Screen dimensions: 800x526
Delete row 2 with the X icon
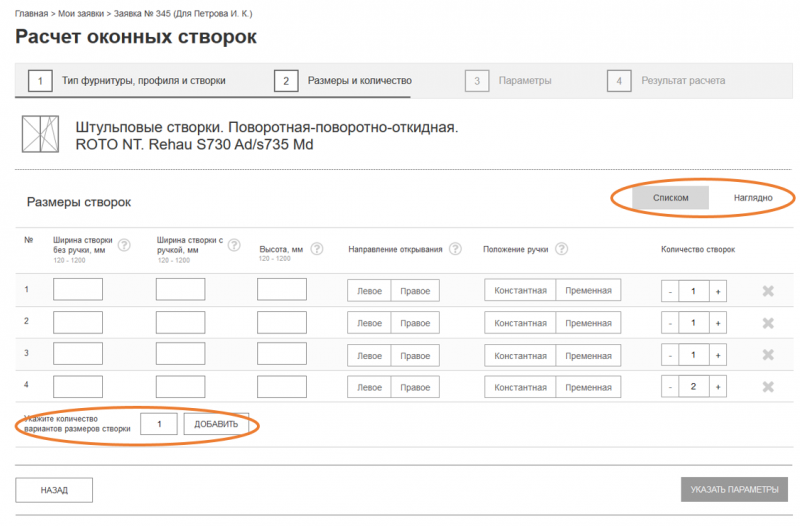click(768, 323)
